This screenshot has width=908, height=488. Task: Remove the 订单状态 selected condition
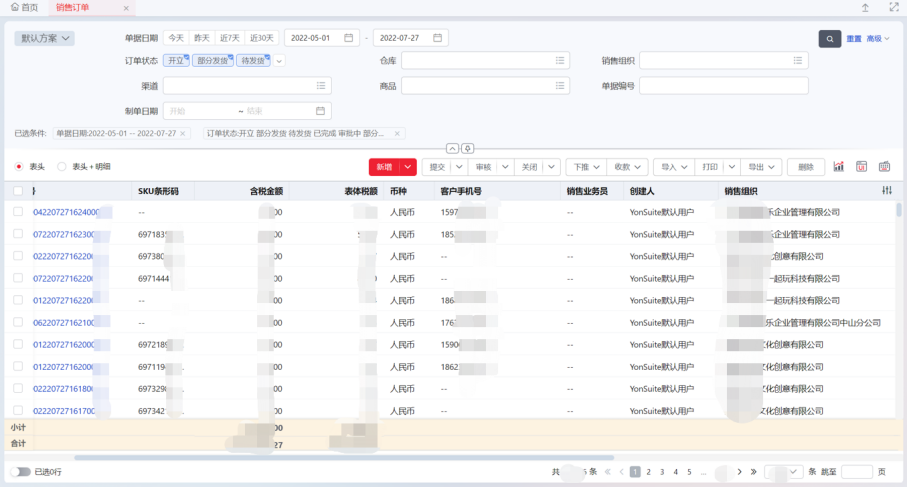[x=397, y=133]
